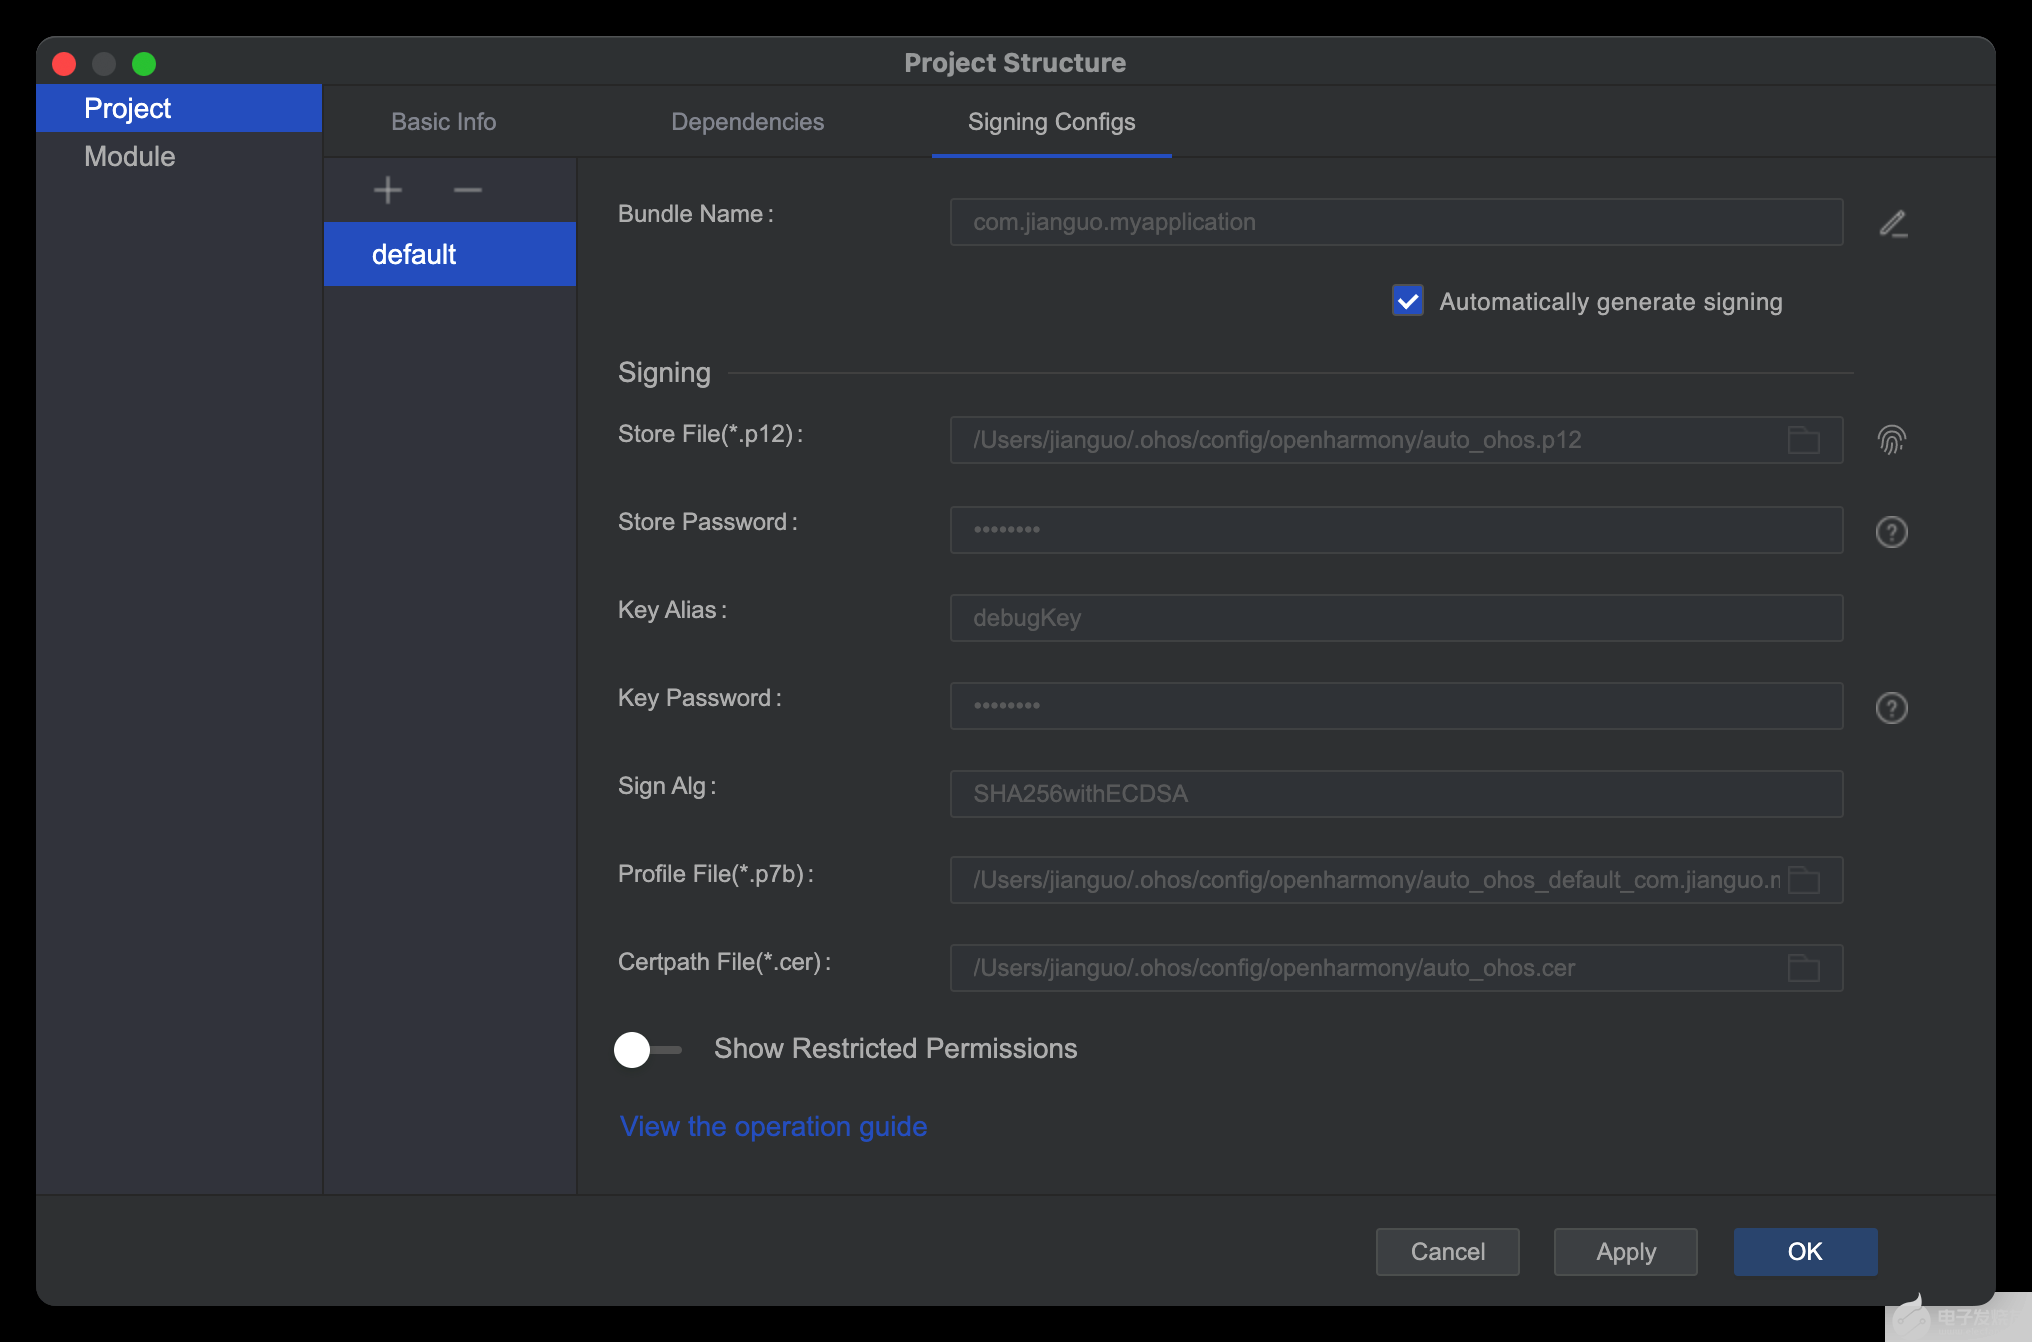Click the folder browse icon in Profile File field

(x=1803, y=880)
